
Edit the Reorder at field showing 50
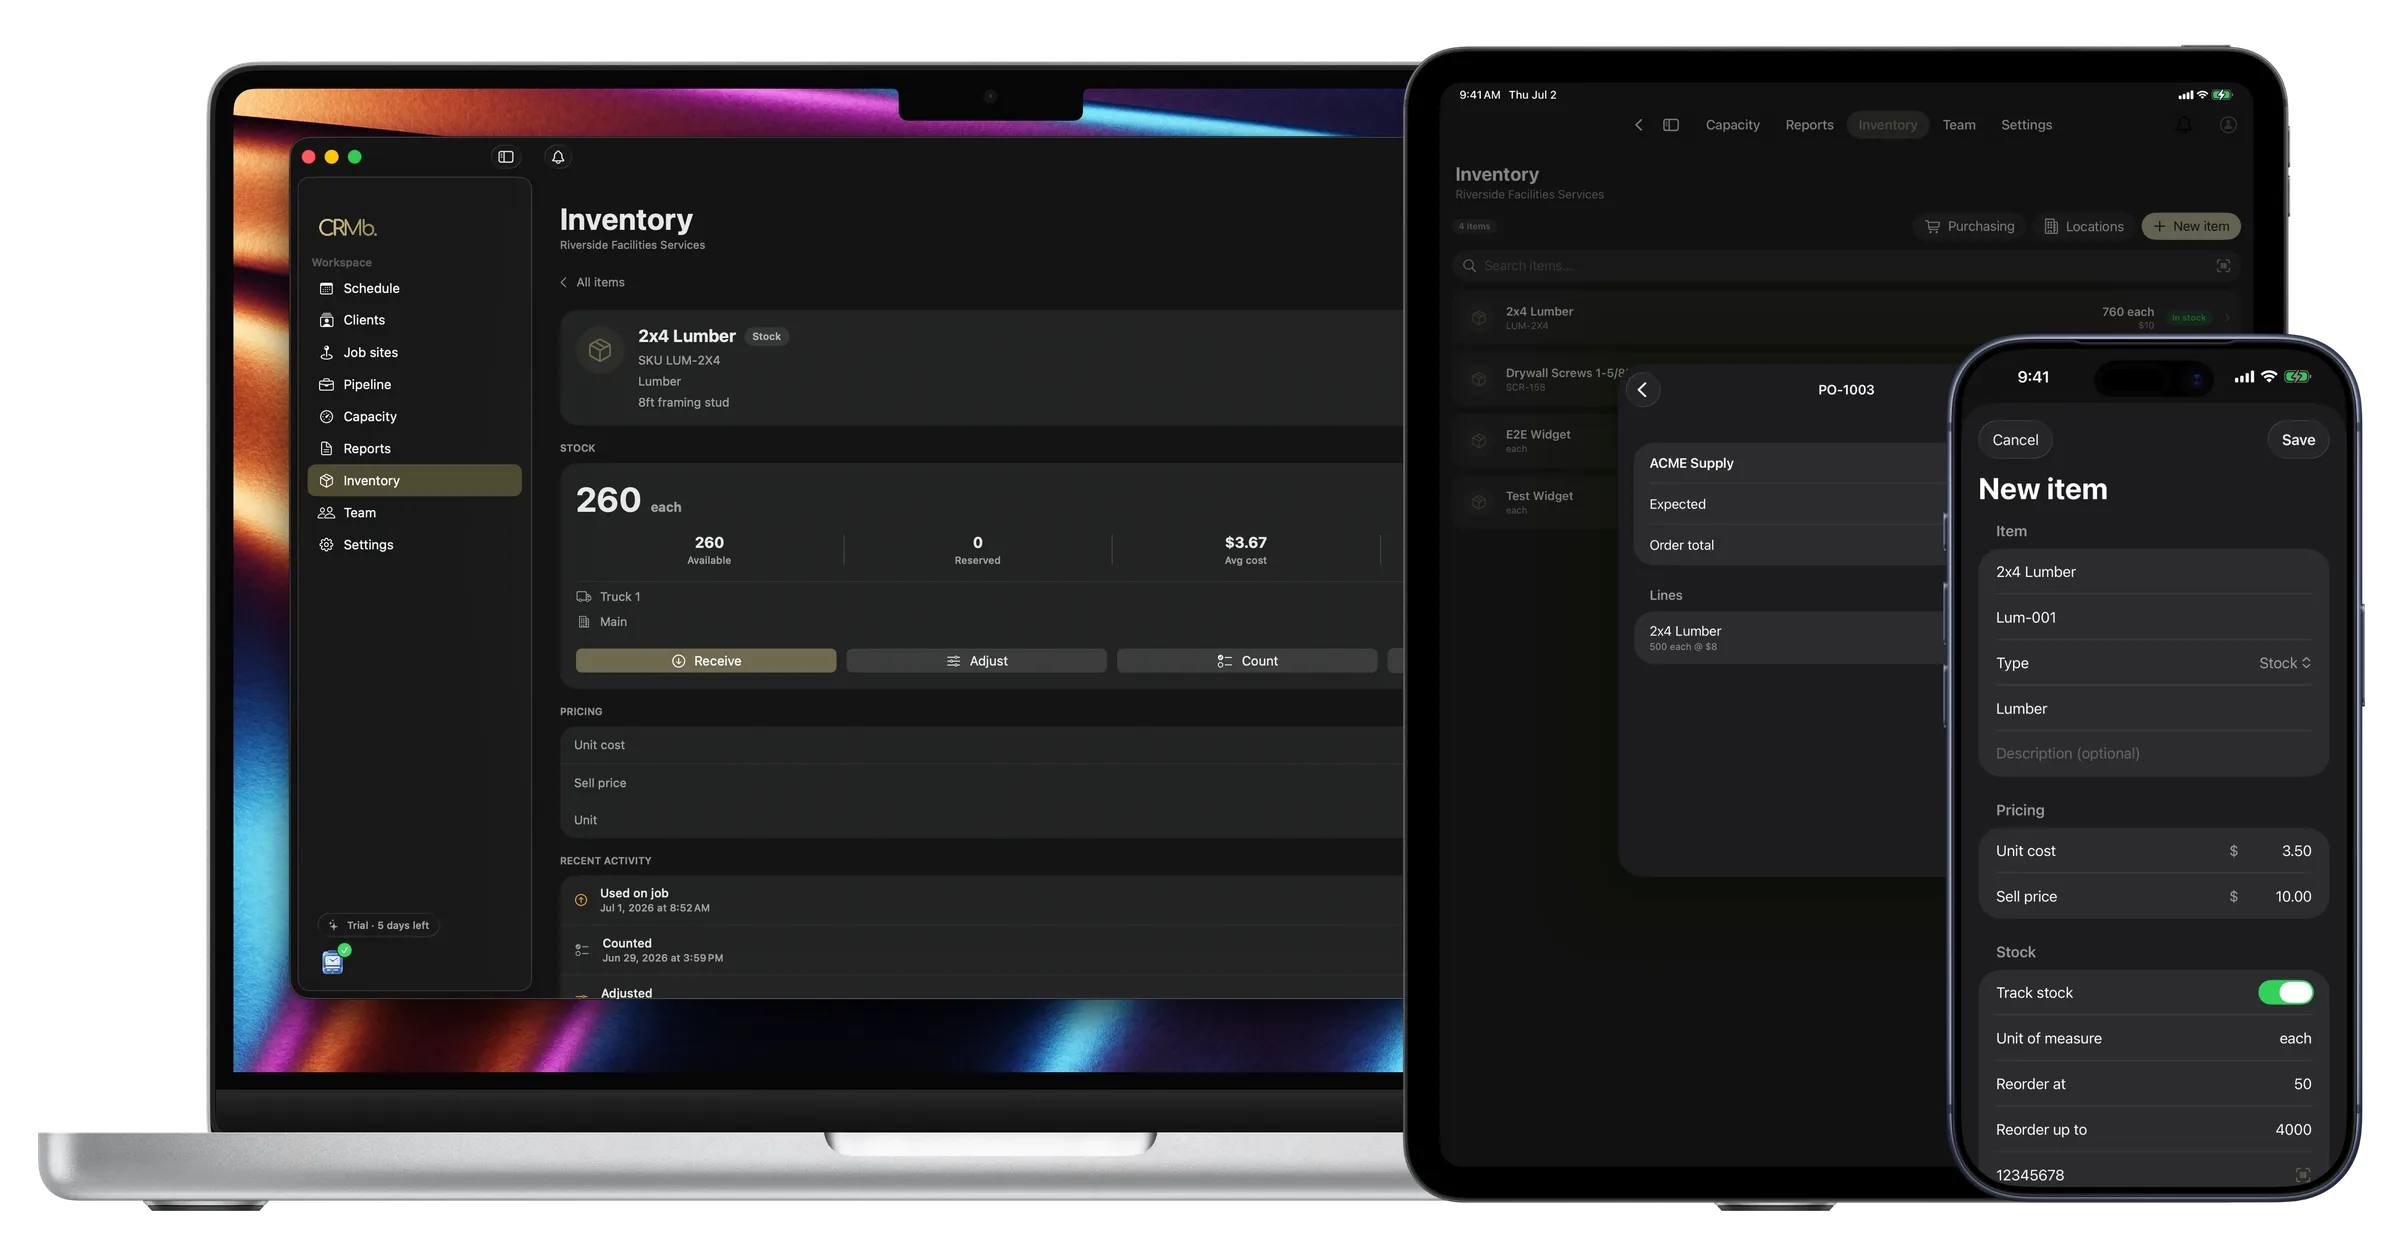(2153, 1084)
